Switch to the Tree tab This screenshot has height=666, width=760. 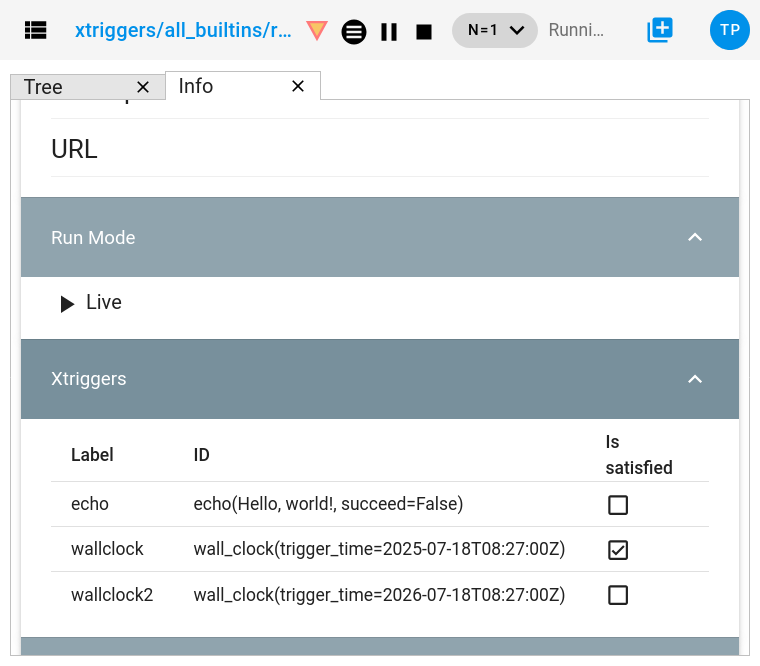(x=43, y=87)
